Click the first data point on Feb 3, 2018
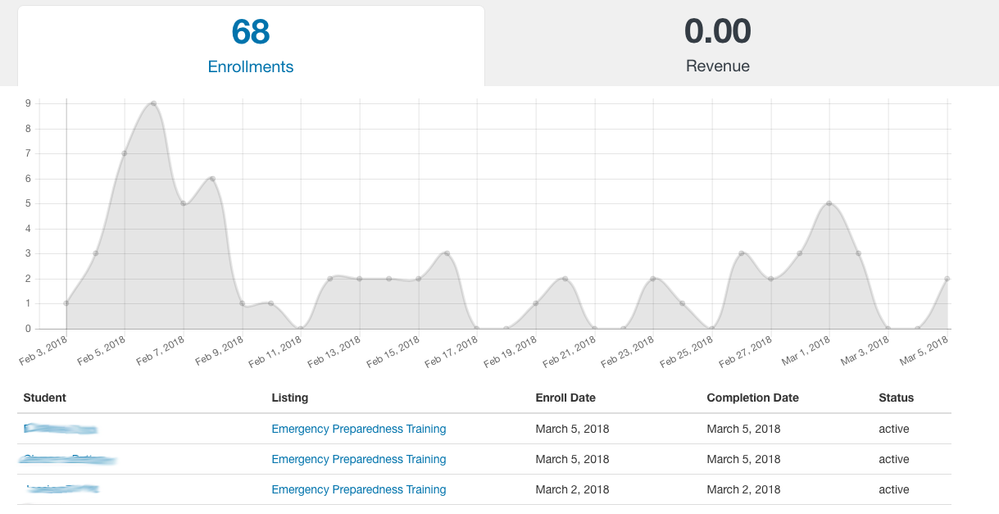999x514 pixels. point(66,303)
